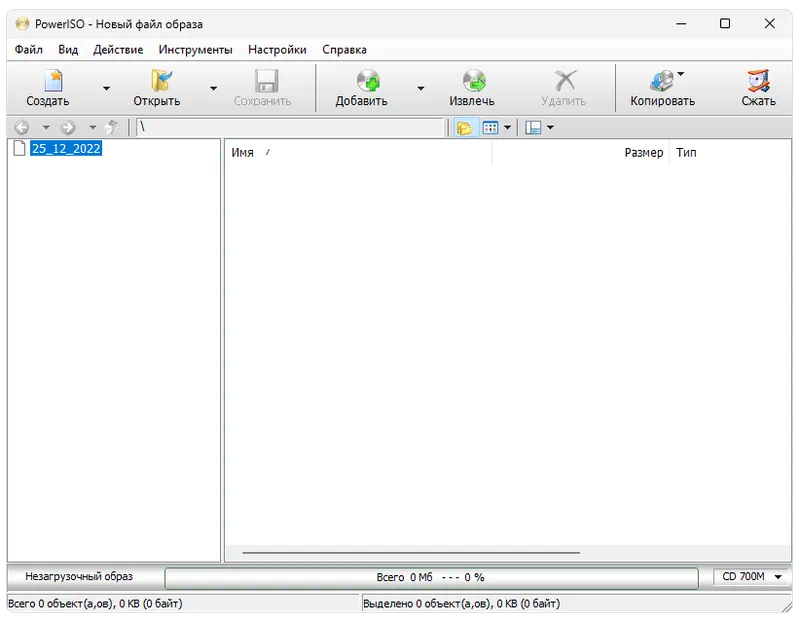800x622 pixels.
Task: Sort by the Имя column header
Action: click(x=357, y=153)
